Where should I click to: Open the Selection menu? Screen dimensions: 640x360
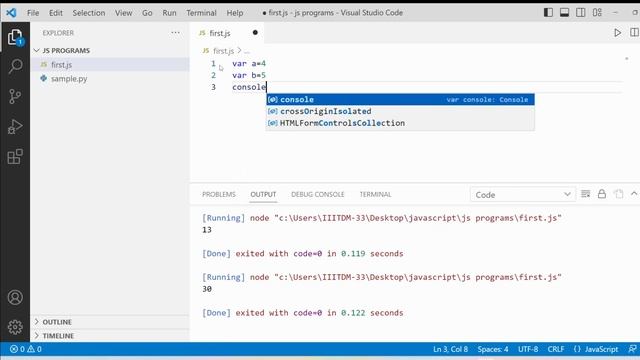(x=89, y=13)
